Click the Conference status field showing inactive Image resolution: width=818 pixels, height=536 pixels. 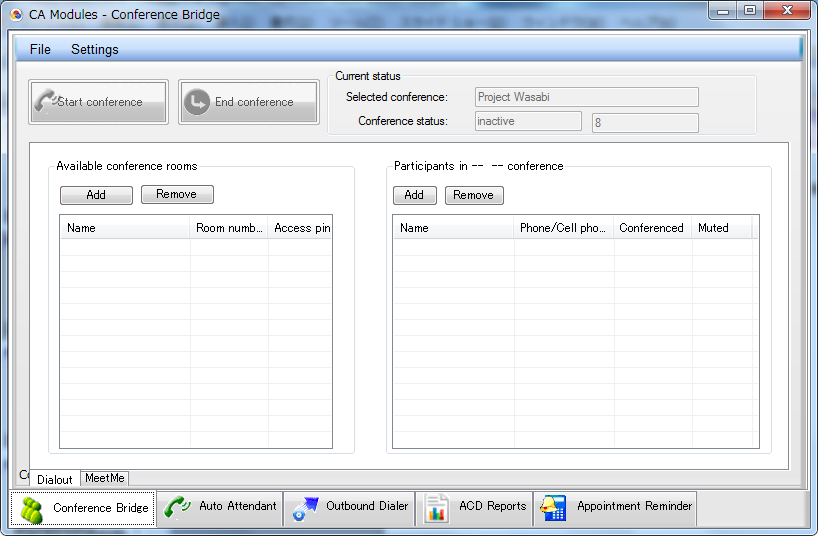click(528, 121)
